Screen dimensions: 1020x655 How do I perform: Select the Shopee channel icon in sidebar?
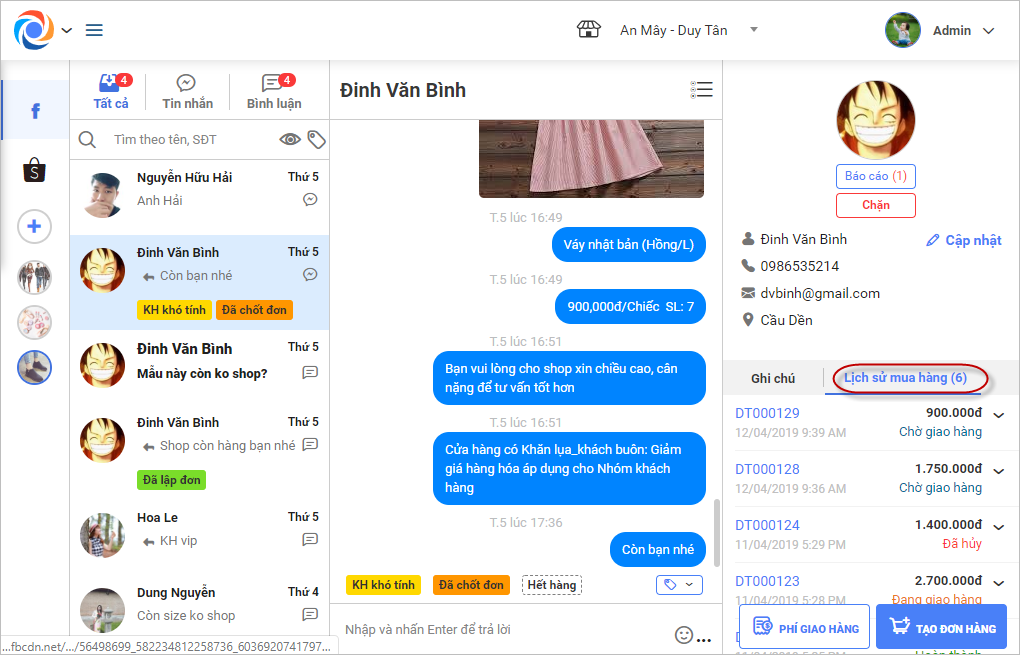click(34, 170)
